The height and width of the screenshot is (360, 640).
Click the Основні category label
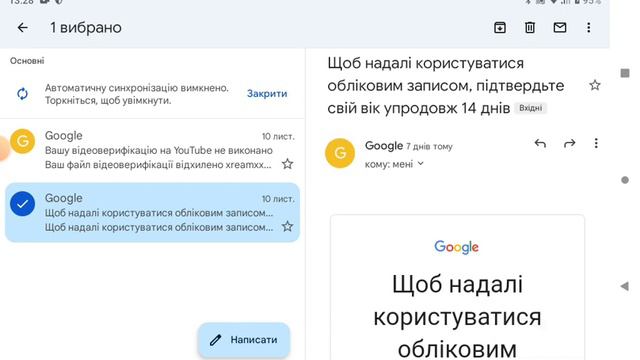27,61
